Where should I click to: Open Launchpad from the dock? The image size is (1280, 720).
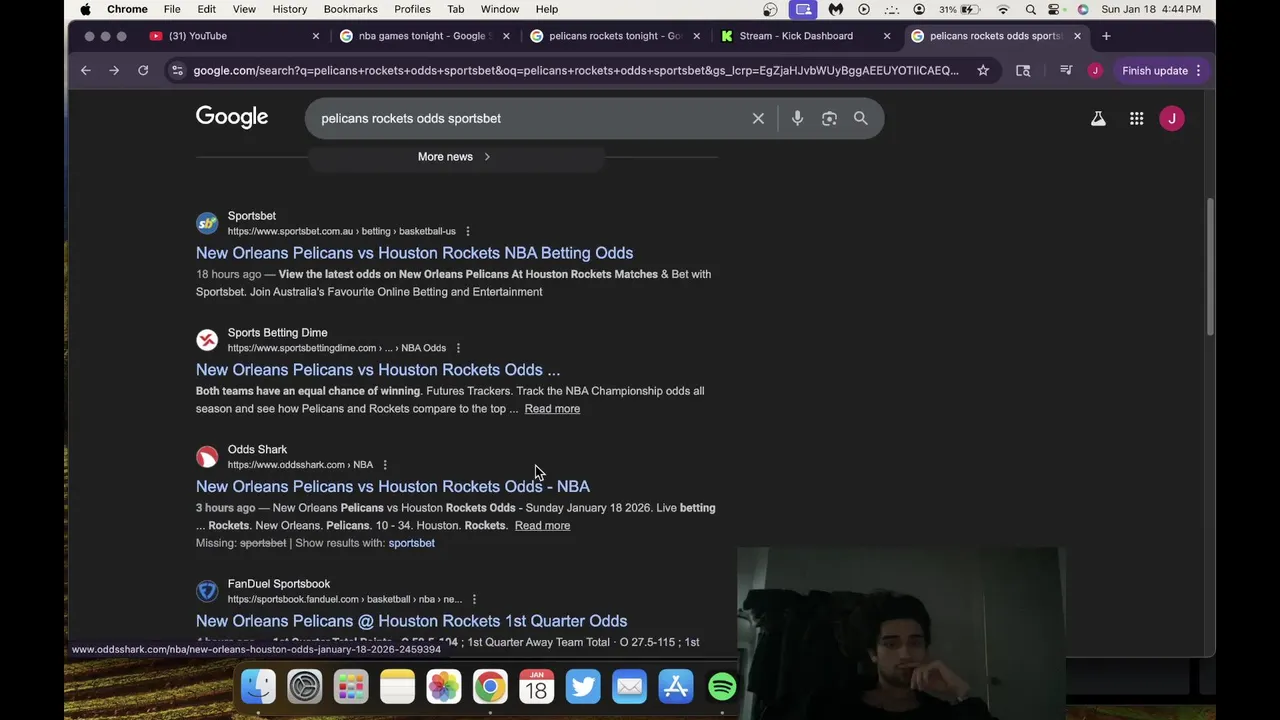pyautogui.click(x=351, y=687)
